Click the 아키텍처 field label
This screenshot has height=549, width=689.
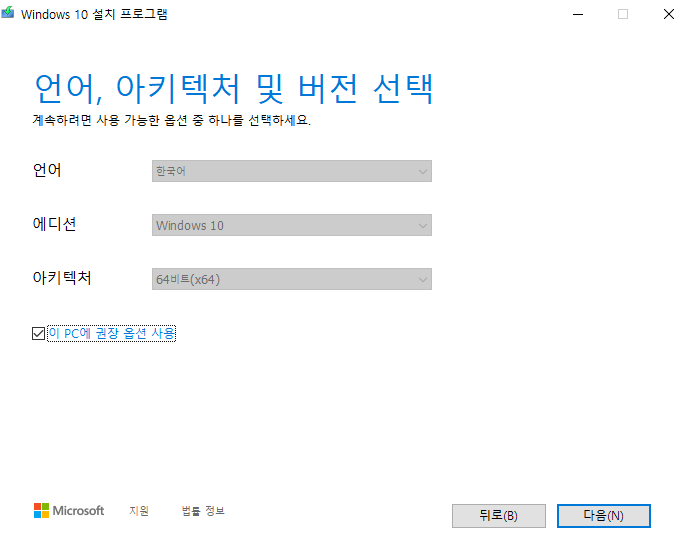pyautogui.click(x=62, y=278)
